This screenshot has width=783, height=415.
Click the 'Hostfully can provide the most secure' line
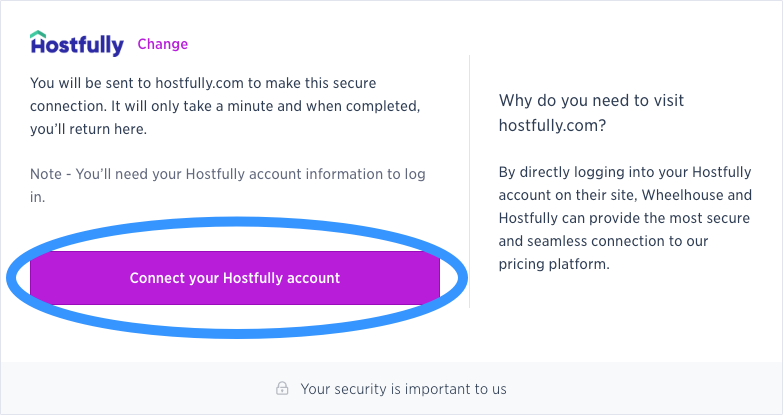coord(624,218)
